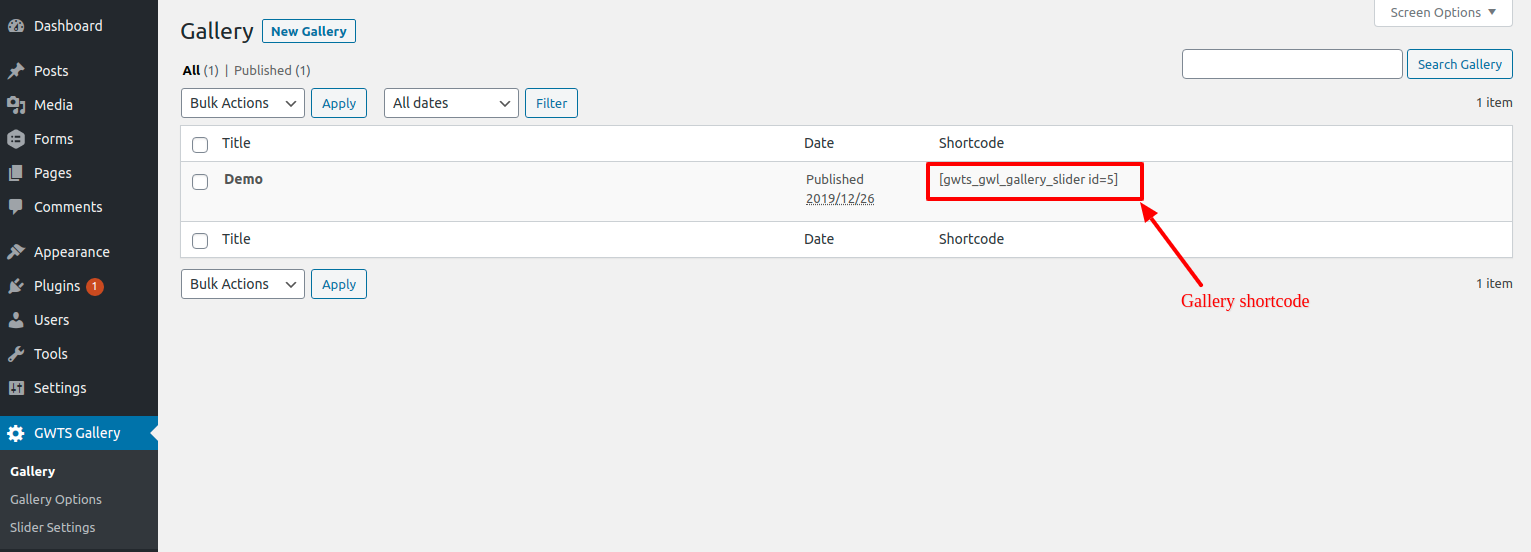The width and height of the screenshot is (1531, 552).
Task: Open the Dashboard menu
Action: (x=79, y=26)
